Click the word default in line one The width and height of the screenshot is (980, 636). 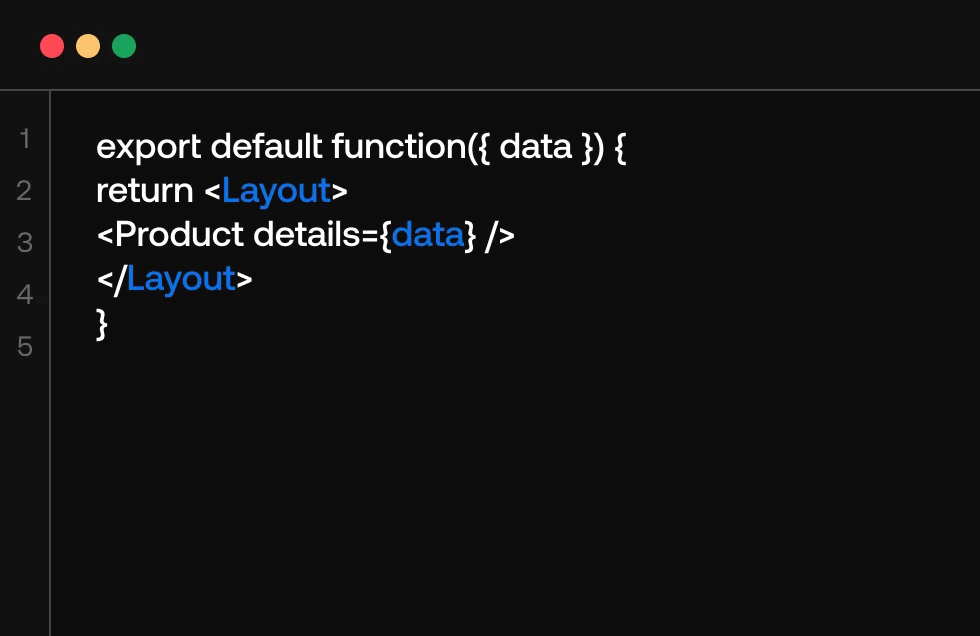point(266,147)
